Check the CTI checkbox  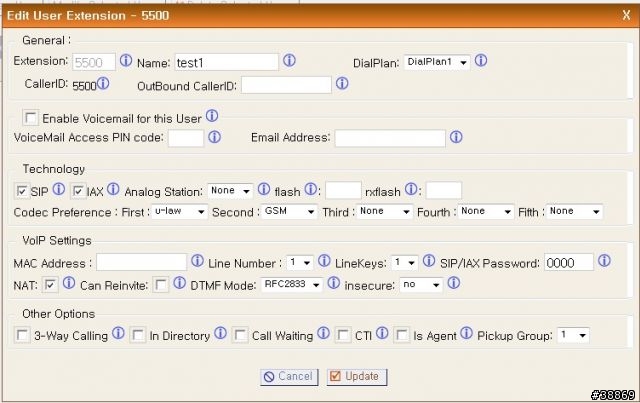[343, 335]
